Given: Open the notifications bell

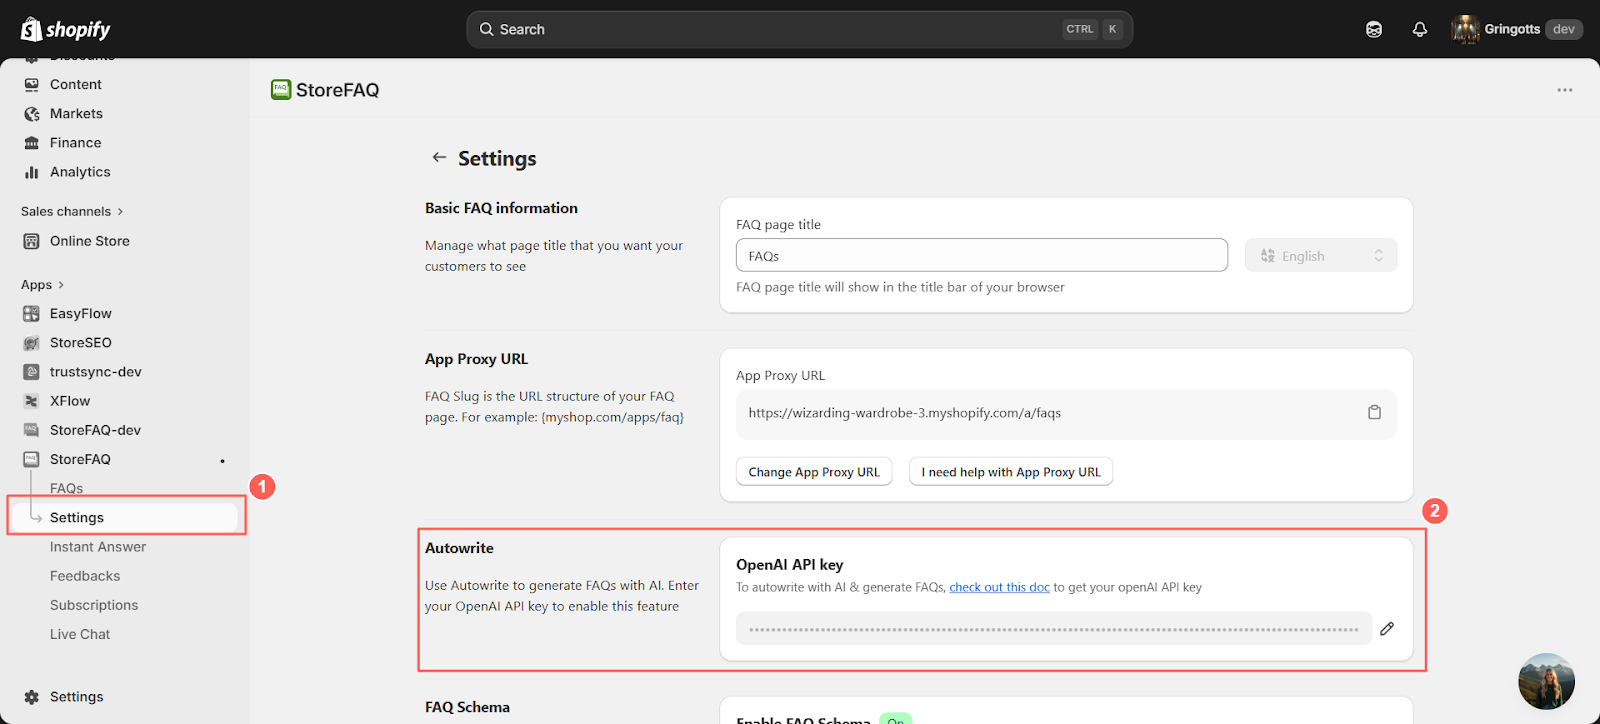Looking at the screenshot, I should pos(1419,29).
